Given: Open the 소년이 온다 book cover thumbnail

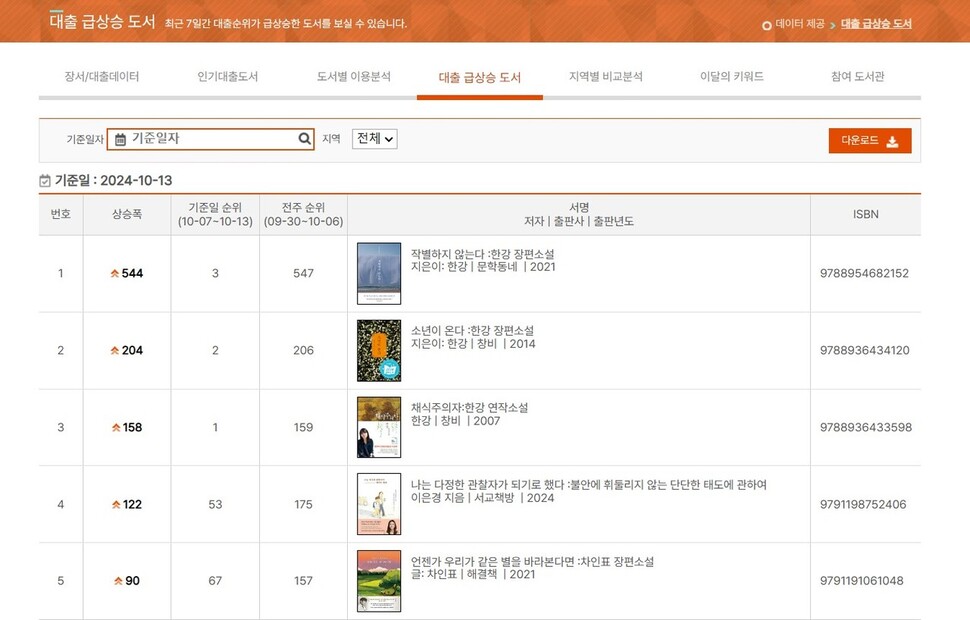Looking at the screenshot, I should click(x=379, y=350).
